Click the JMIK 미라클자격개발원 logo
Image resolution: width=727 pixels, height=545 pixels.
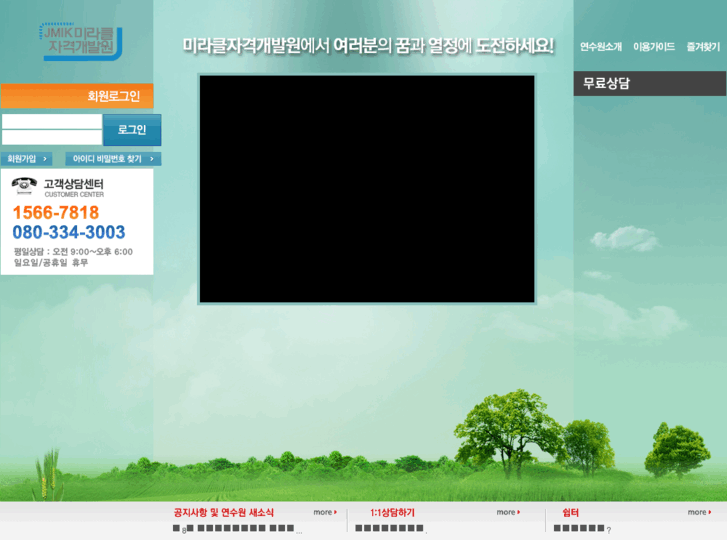80,41
